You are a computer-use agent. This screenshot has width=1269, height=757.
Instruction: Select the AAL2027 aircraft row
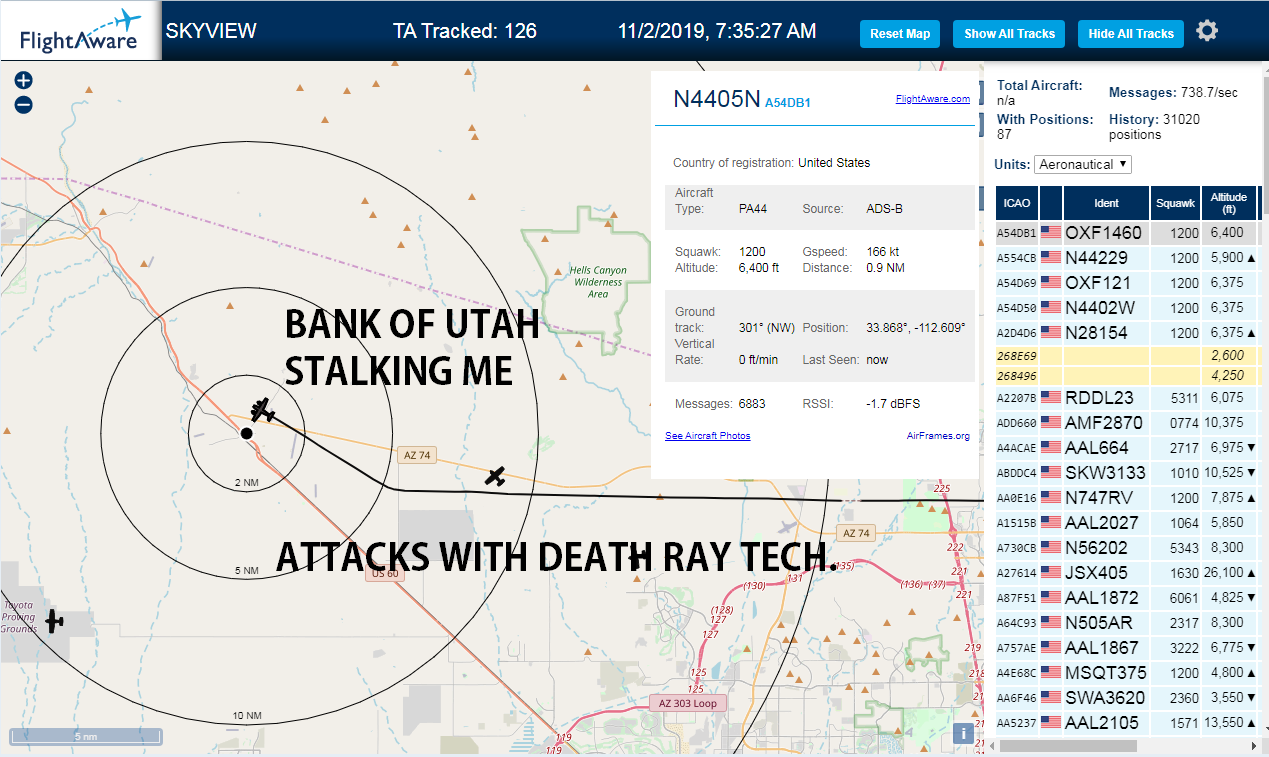pos(1127,523)
